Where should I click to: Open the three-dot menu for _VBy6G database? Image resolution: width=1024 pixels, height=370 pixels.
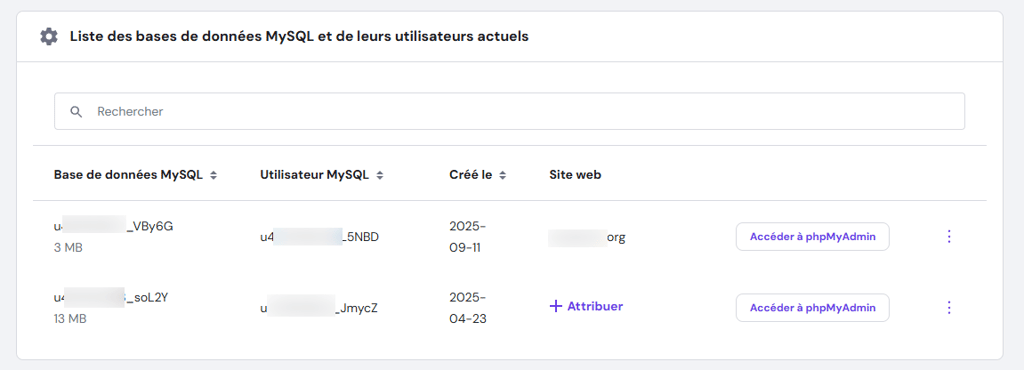(949, 237)
